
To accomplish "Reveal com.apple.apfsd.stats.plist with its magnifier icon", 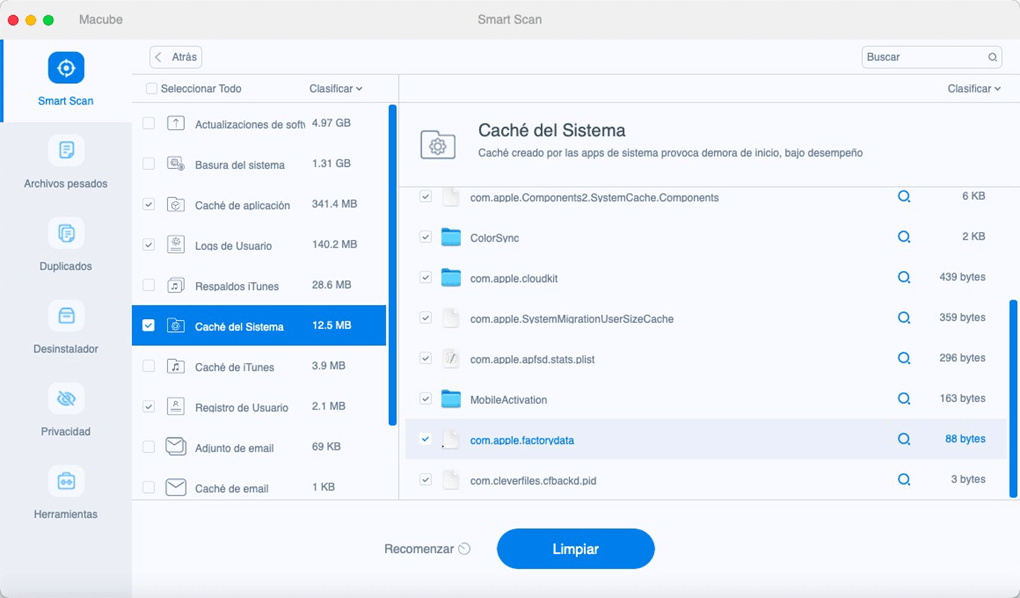I will point(904,358).
